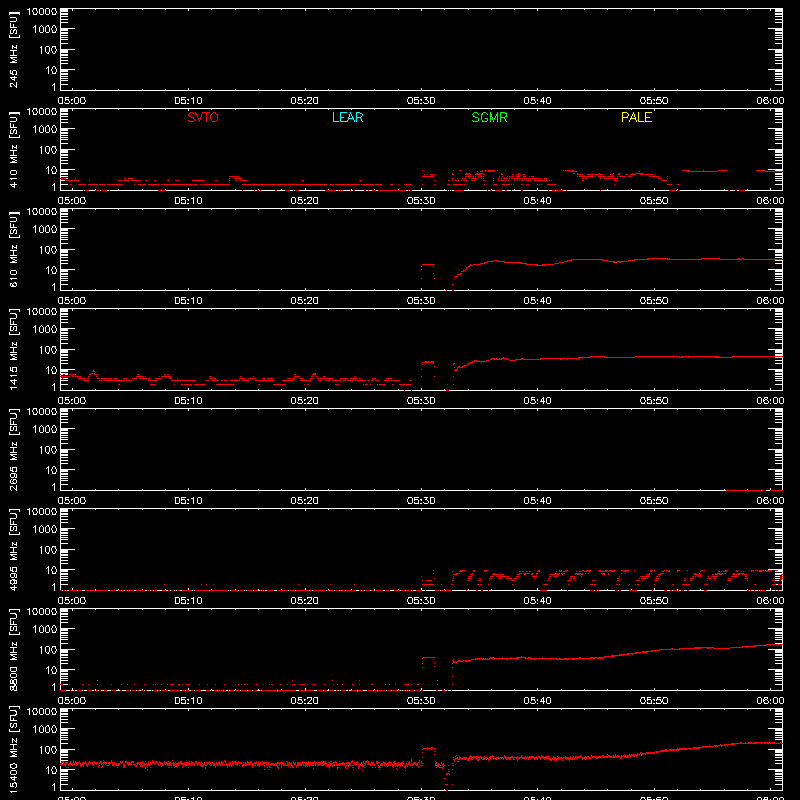Click 05:20 time label below 1415 MHz panel
The height and width of the screenshot is (800, 800).
click(305, 401)
